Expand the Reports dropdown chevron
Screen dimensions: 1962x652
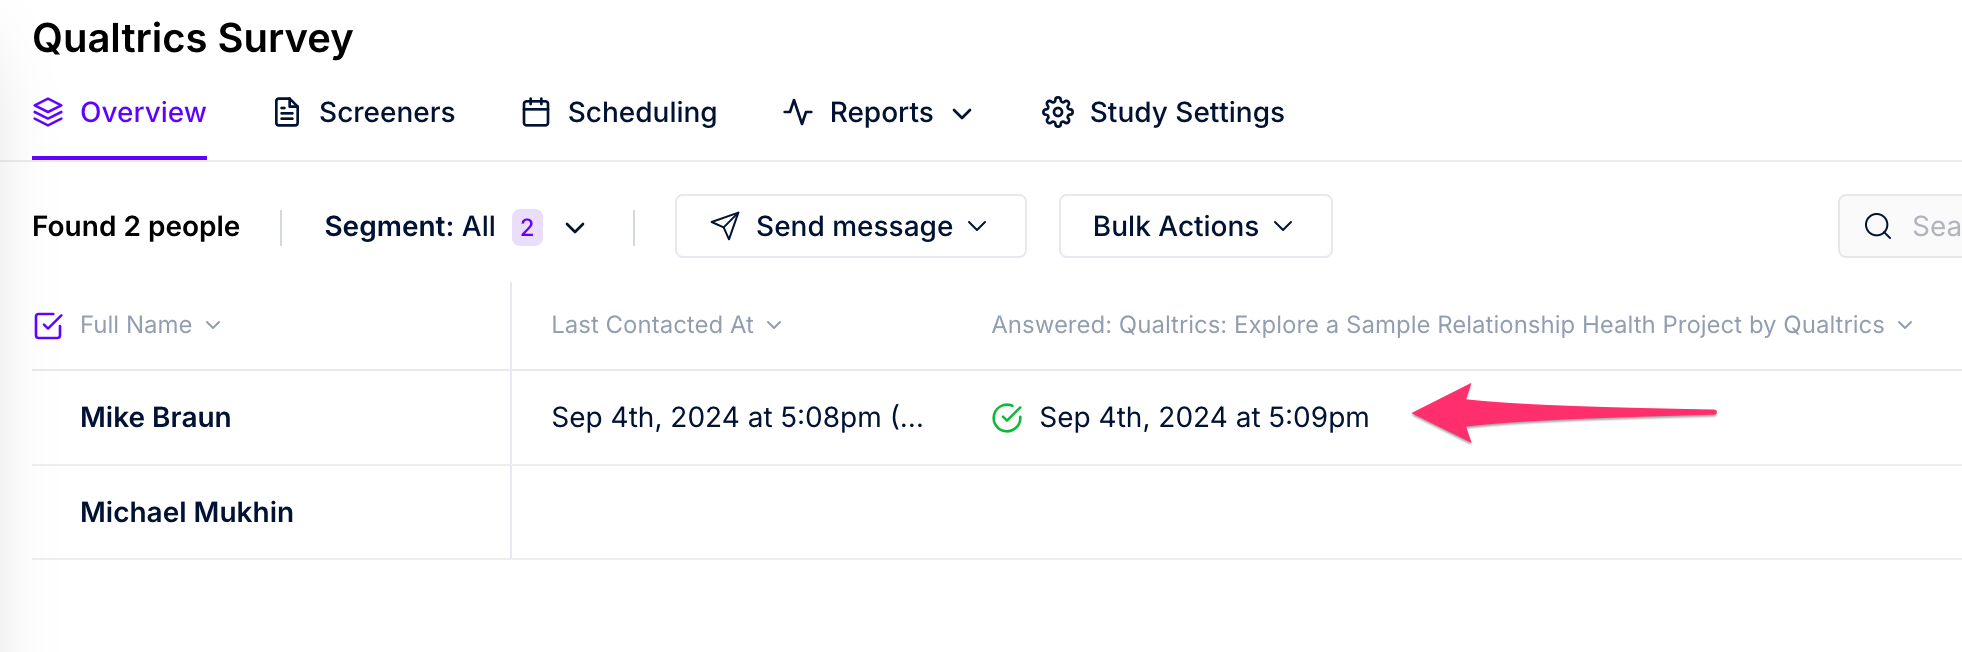962,114
